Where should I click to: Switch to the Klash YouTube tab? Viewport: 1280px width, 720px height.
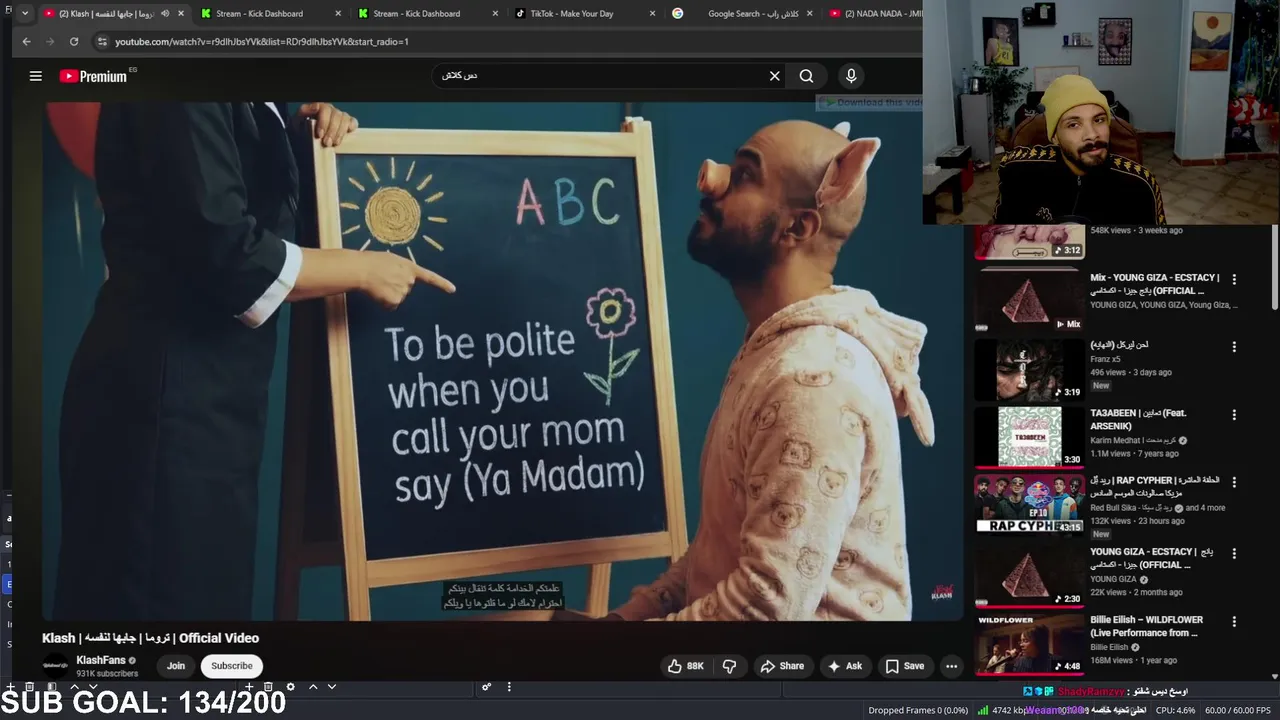coord(113,14)
